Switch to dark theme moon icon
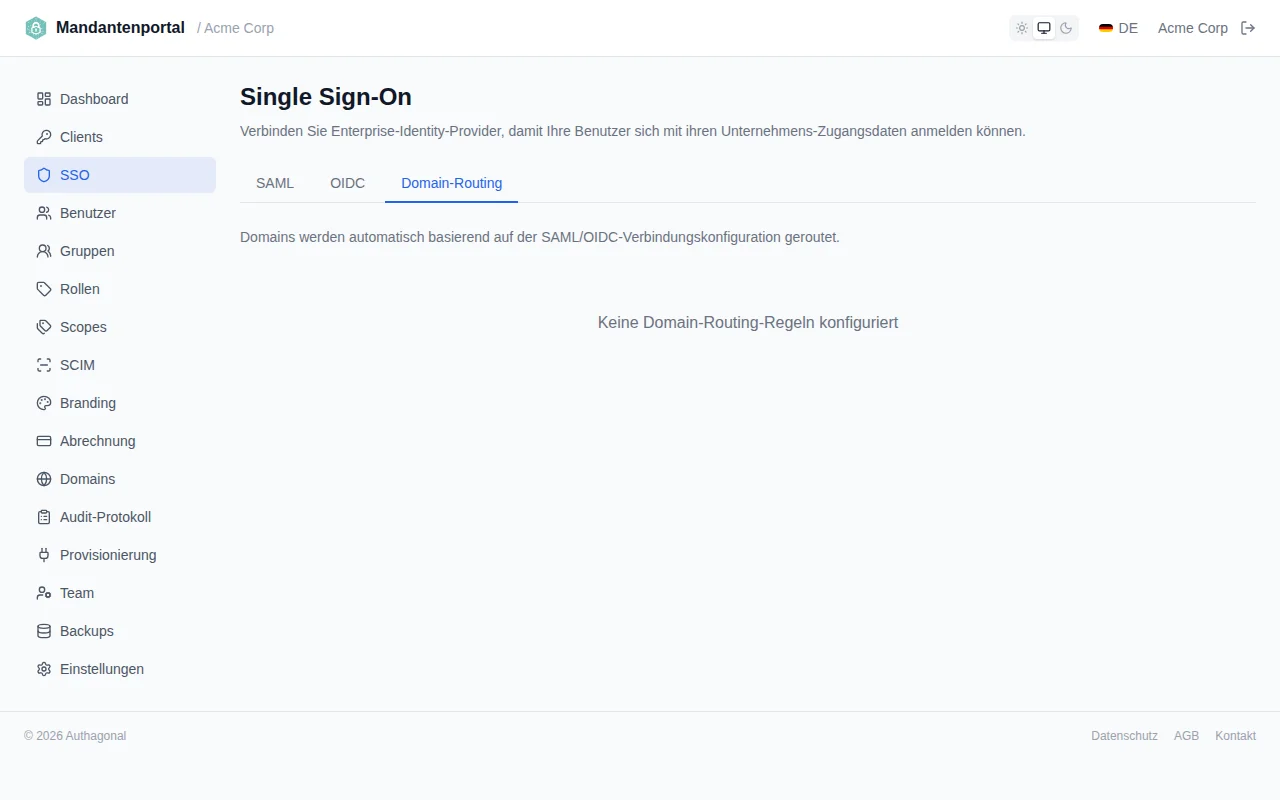The image size is (1280, 800). click(1066, 28)
